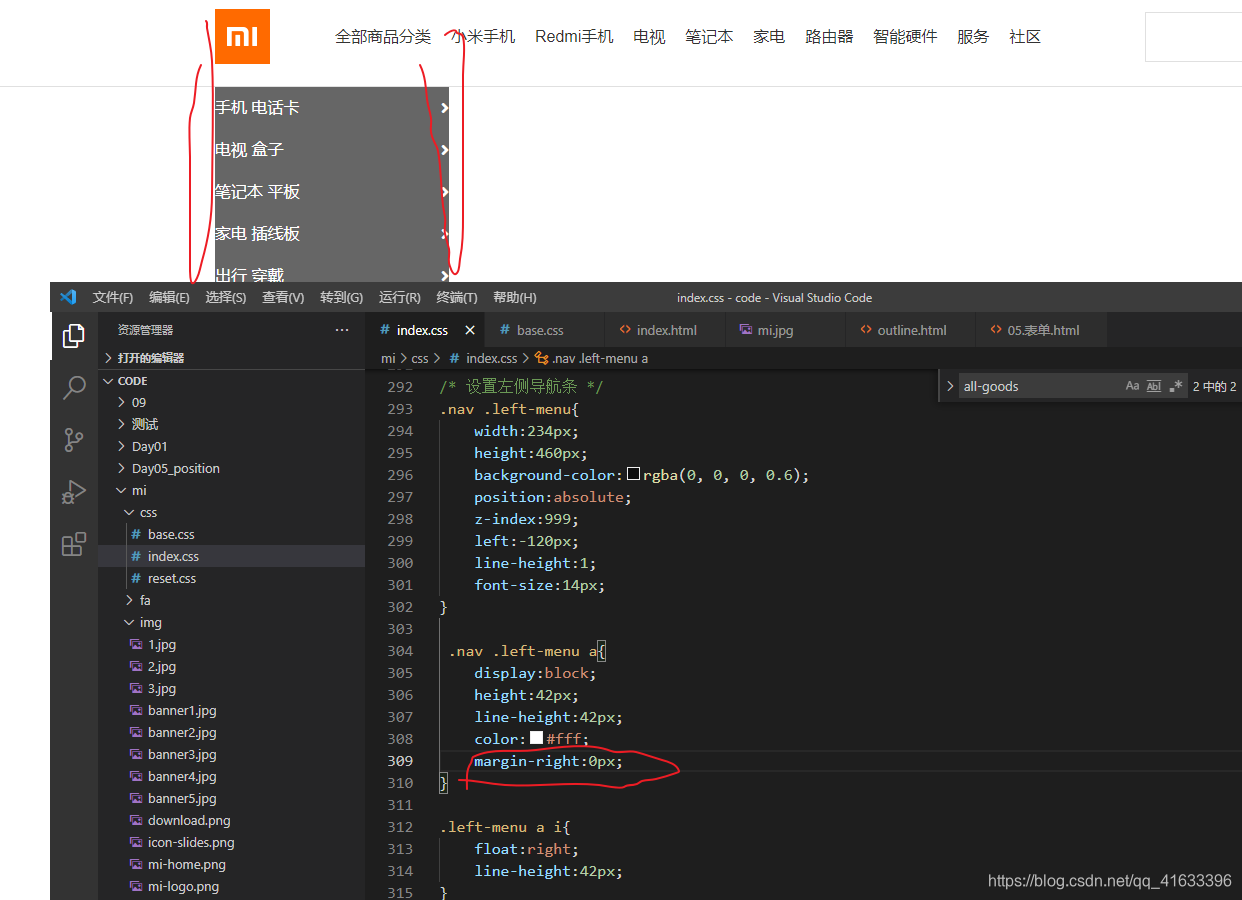1242x900 pixels.
Task: Open the Explorer panel three-dots more actions
Action: click(x=342, y=330)
